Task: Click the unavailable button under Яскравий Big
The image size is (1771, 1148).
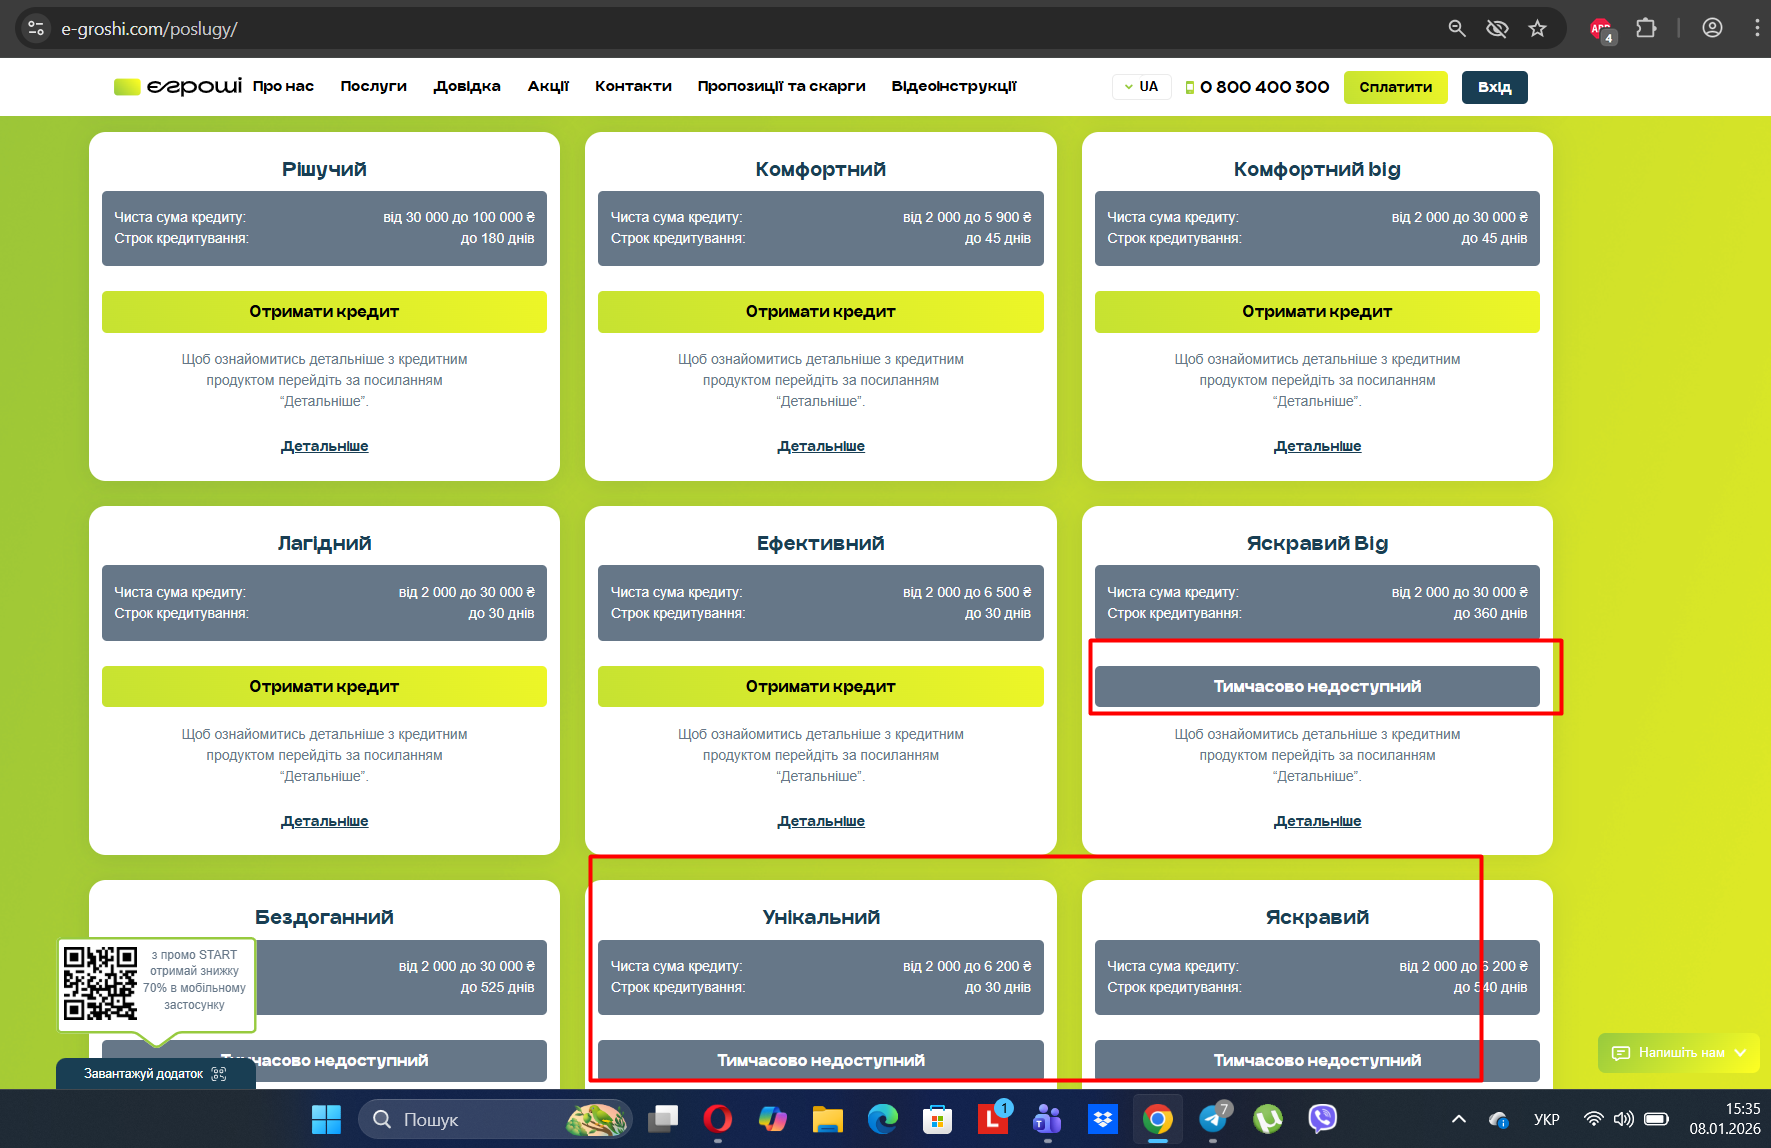Action: 1317,687
